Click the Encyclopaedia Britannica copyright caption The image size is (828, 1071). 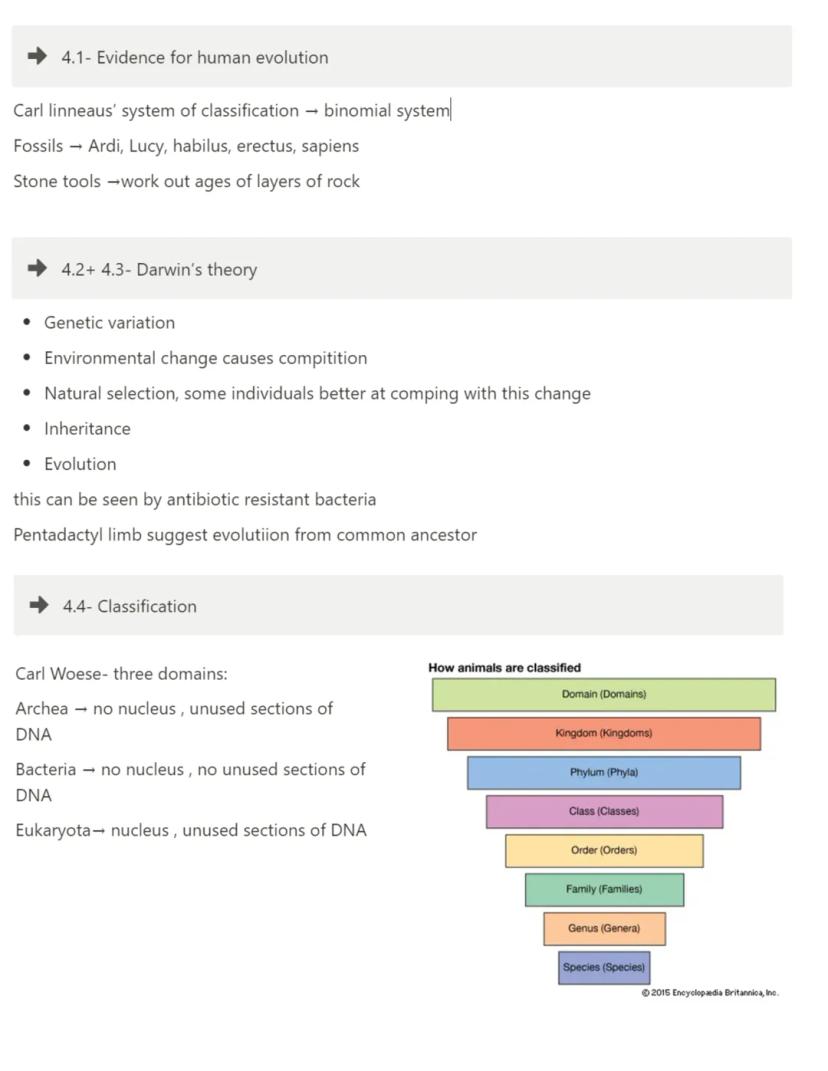[709, 993]
